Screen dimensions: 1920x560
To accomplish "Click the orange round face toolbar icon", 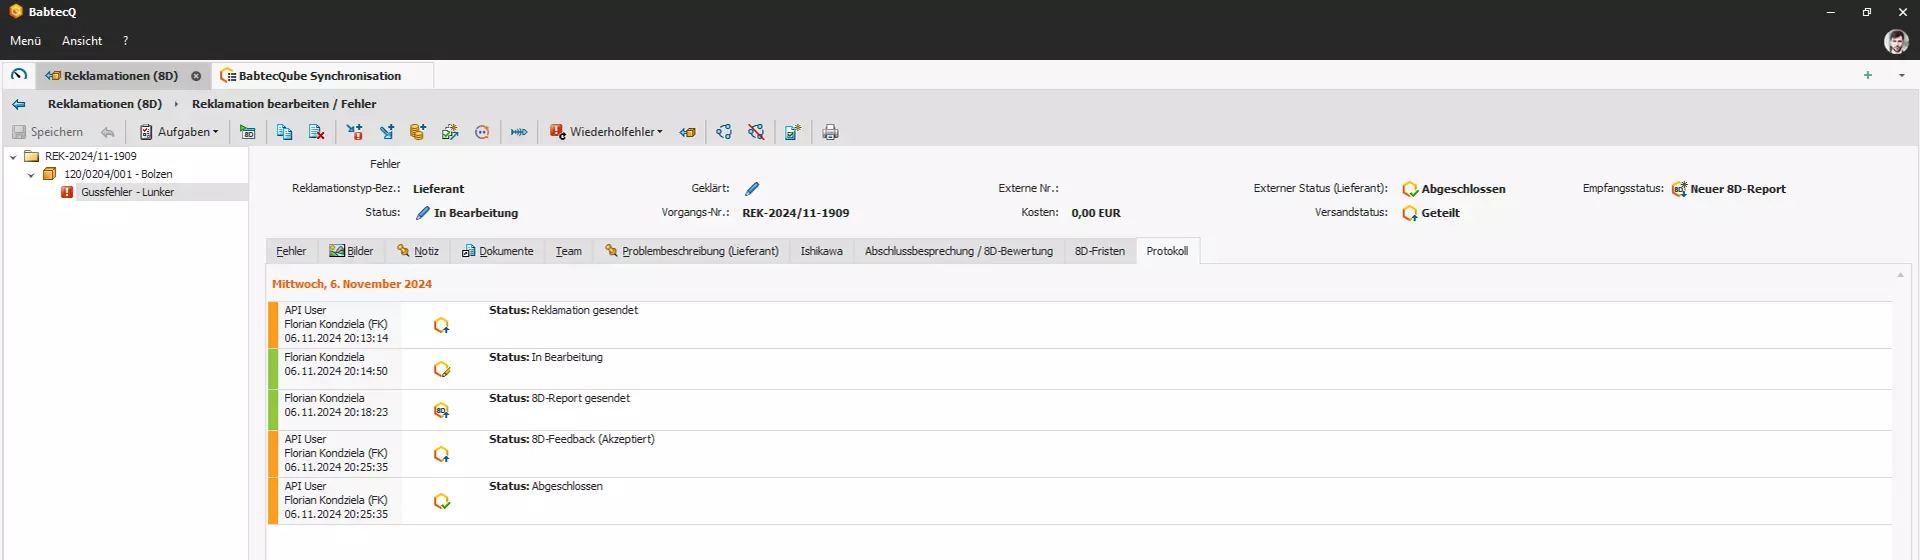I will [482, 132].
